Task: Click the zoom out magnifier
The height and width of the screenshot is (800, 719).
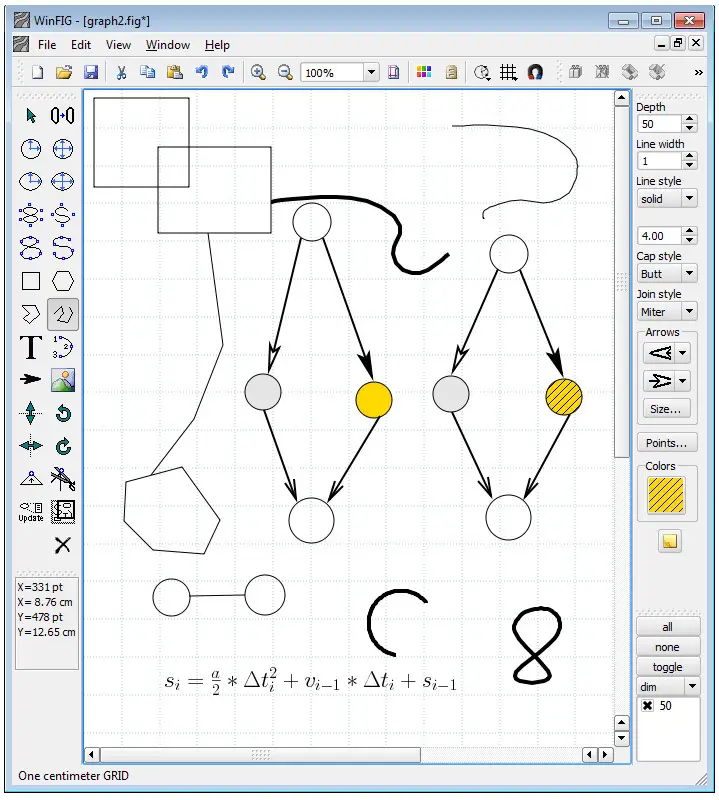Action: 285,72
